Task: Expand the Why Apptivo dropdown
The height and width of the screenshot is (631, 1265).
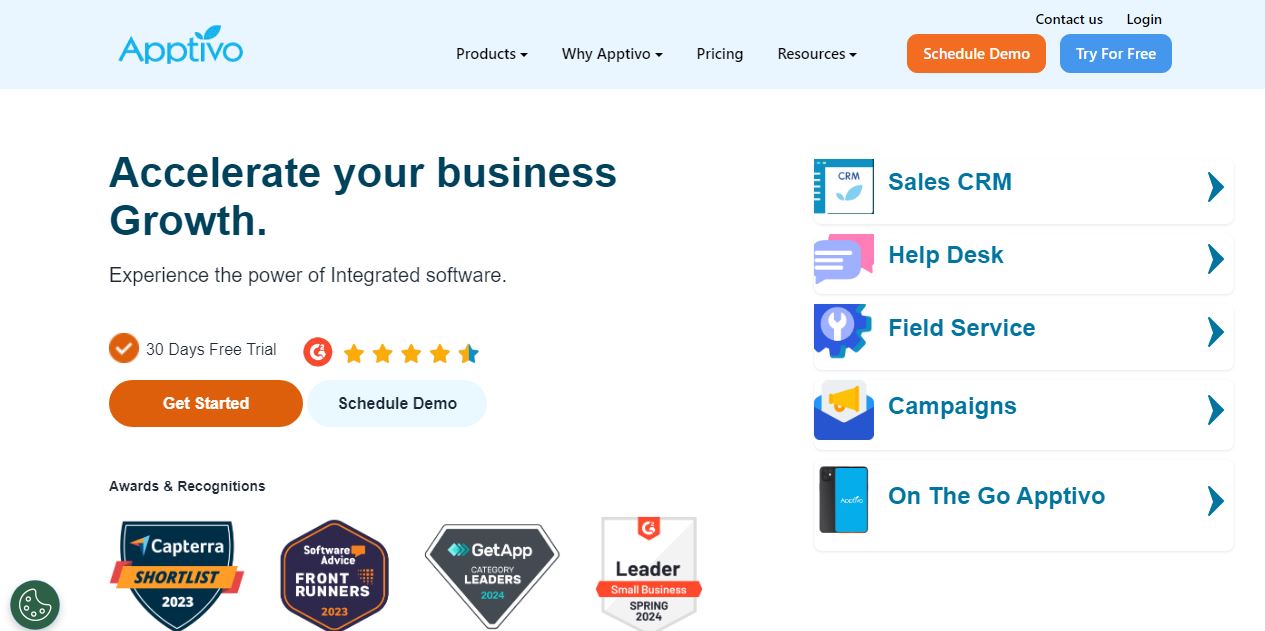Action: pos(612,54)
